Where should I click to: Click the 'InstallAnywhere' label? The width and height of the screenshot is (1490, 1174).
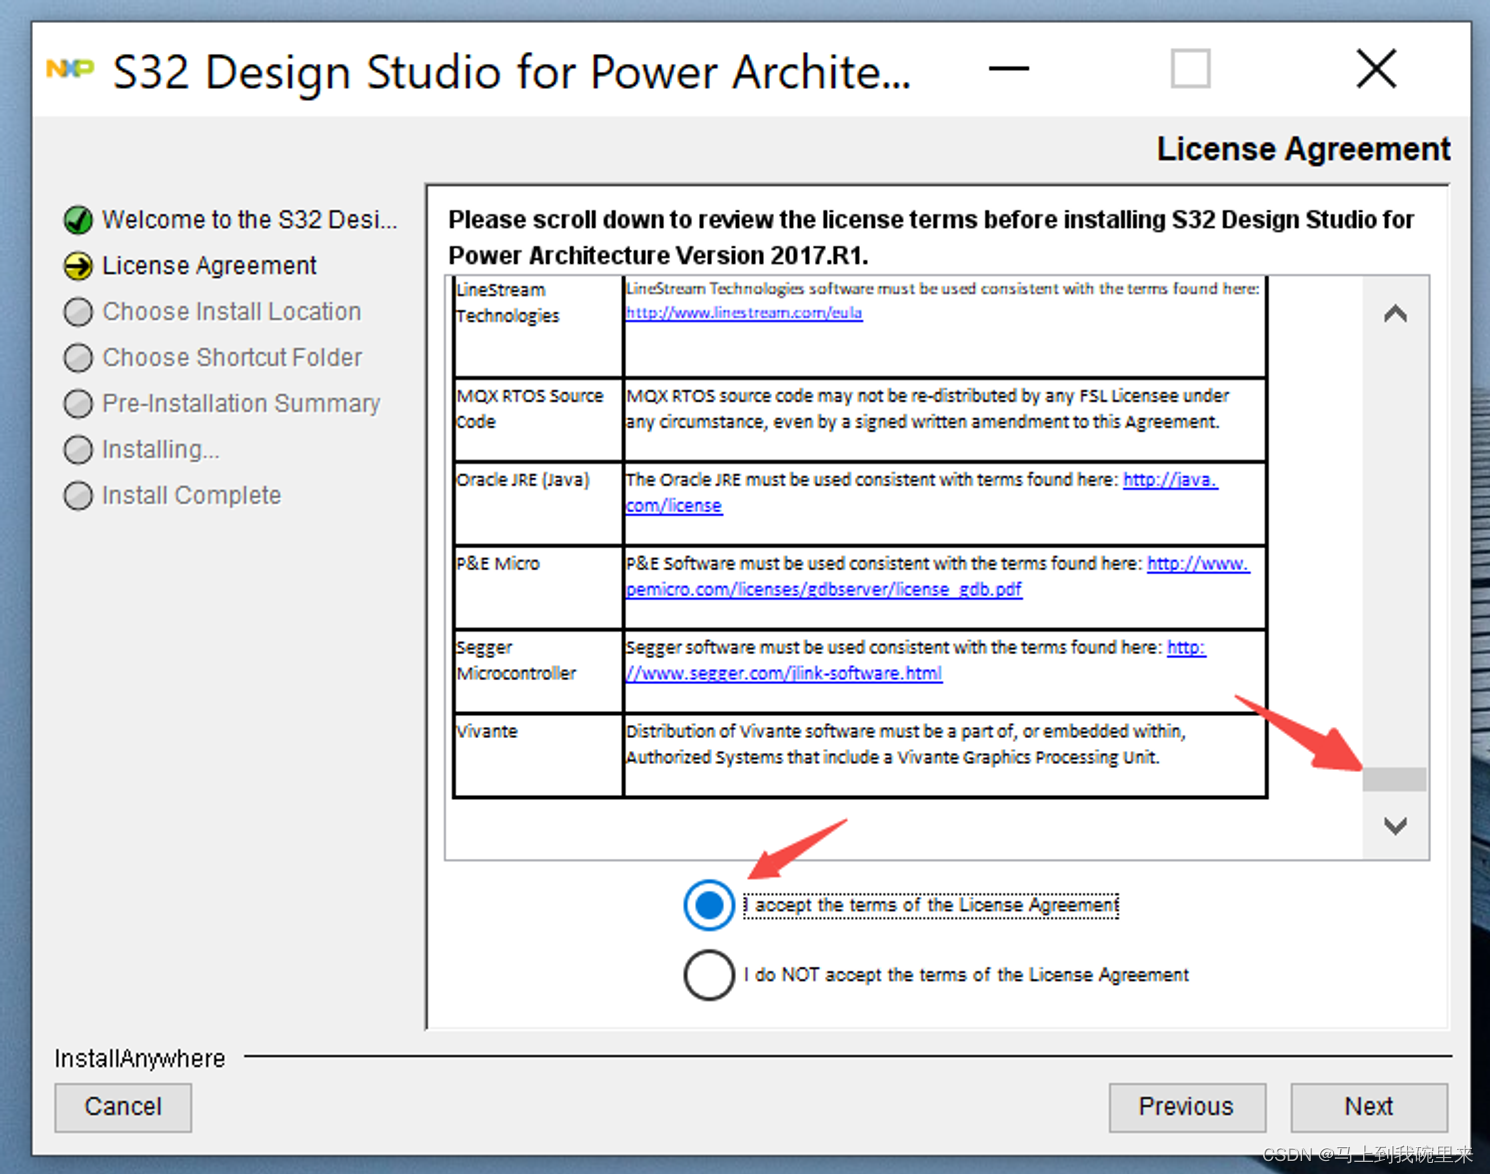140,1059
